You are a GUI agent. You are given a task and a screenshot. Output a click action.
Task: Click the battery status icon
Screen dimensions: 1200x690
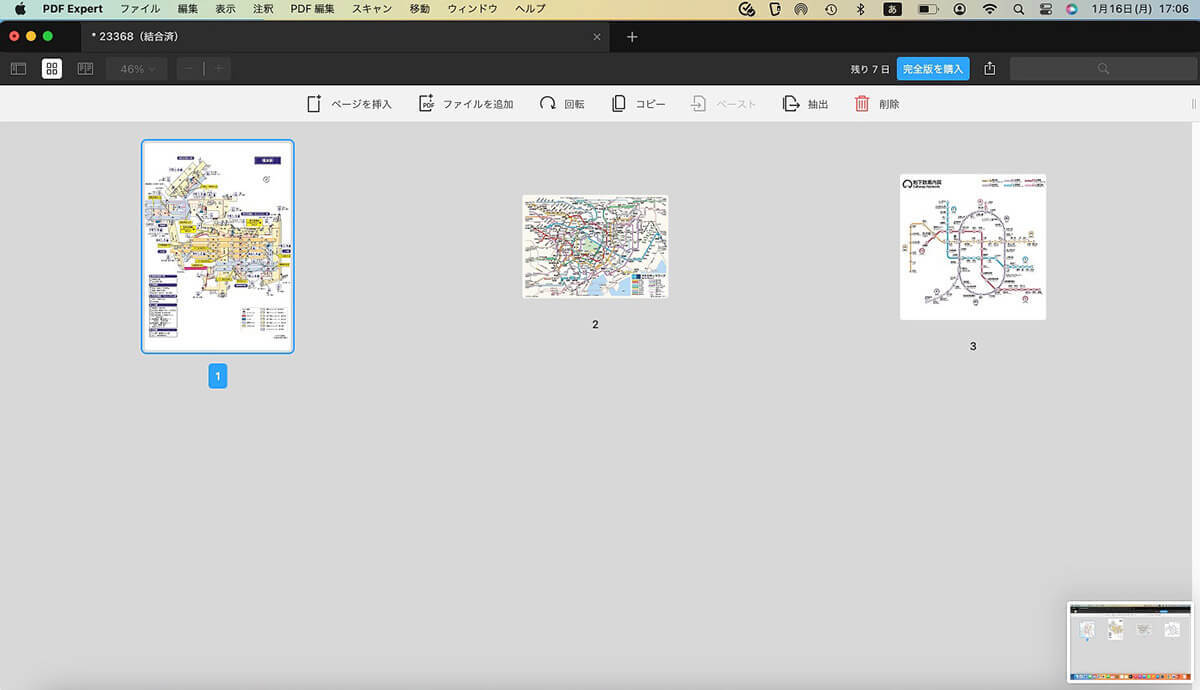928,9
